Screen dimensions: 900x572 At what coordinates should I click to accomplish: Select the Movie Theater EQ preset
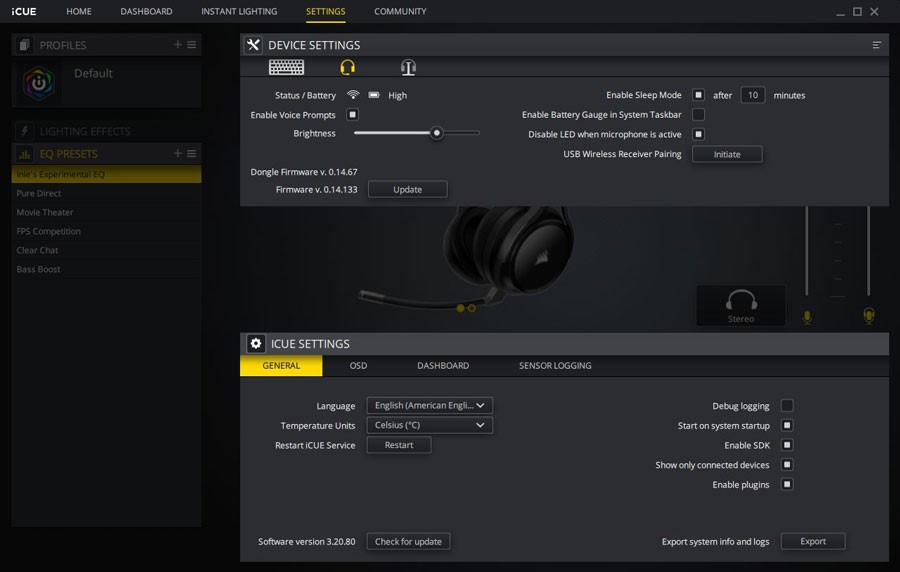pyautogui.click(x=106, y=212)
